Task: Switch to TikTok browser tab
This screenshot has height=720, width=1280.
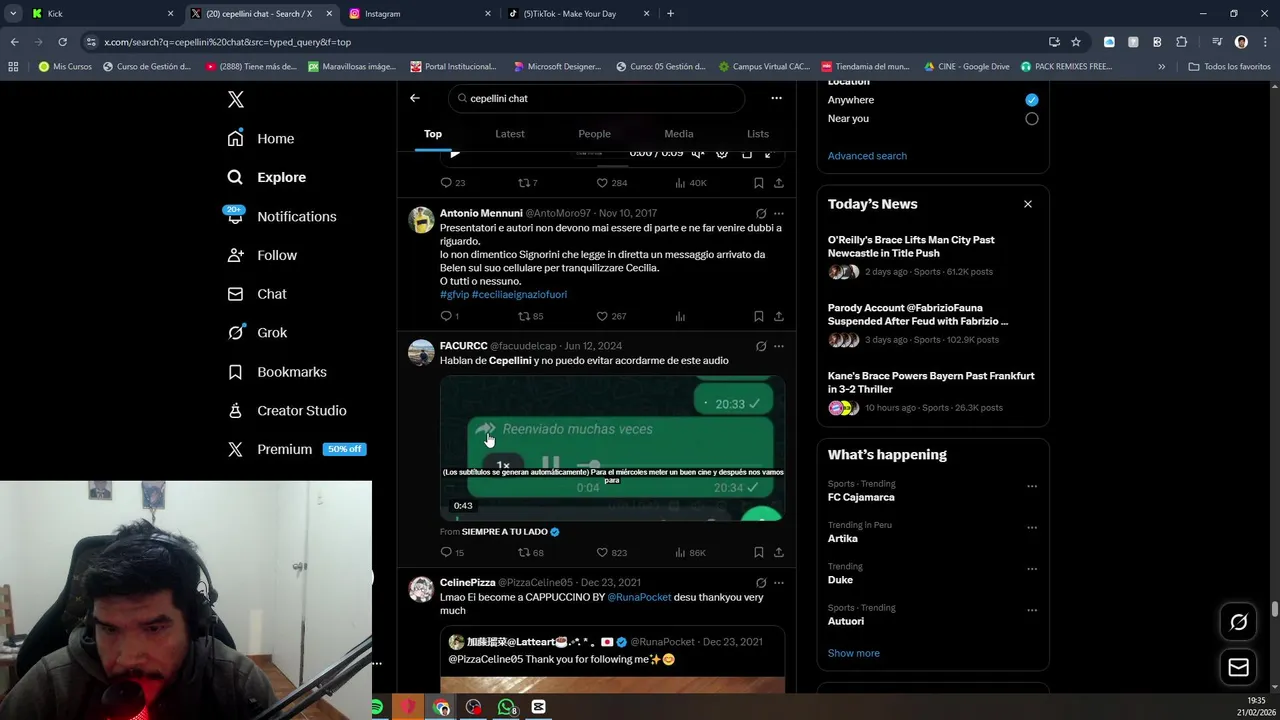Action: (579, 14)
